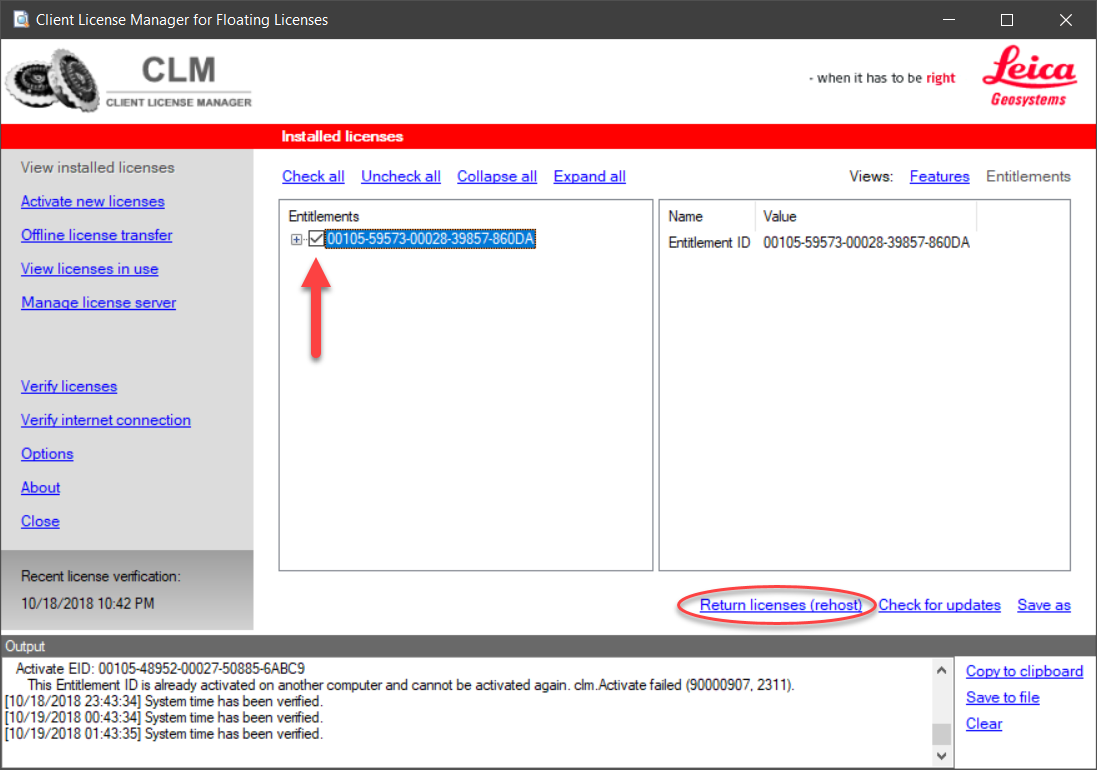
Task: Click the Close link in sidebar
Action: 40,521
